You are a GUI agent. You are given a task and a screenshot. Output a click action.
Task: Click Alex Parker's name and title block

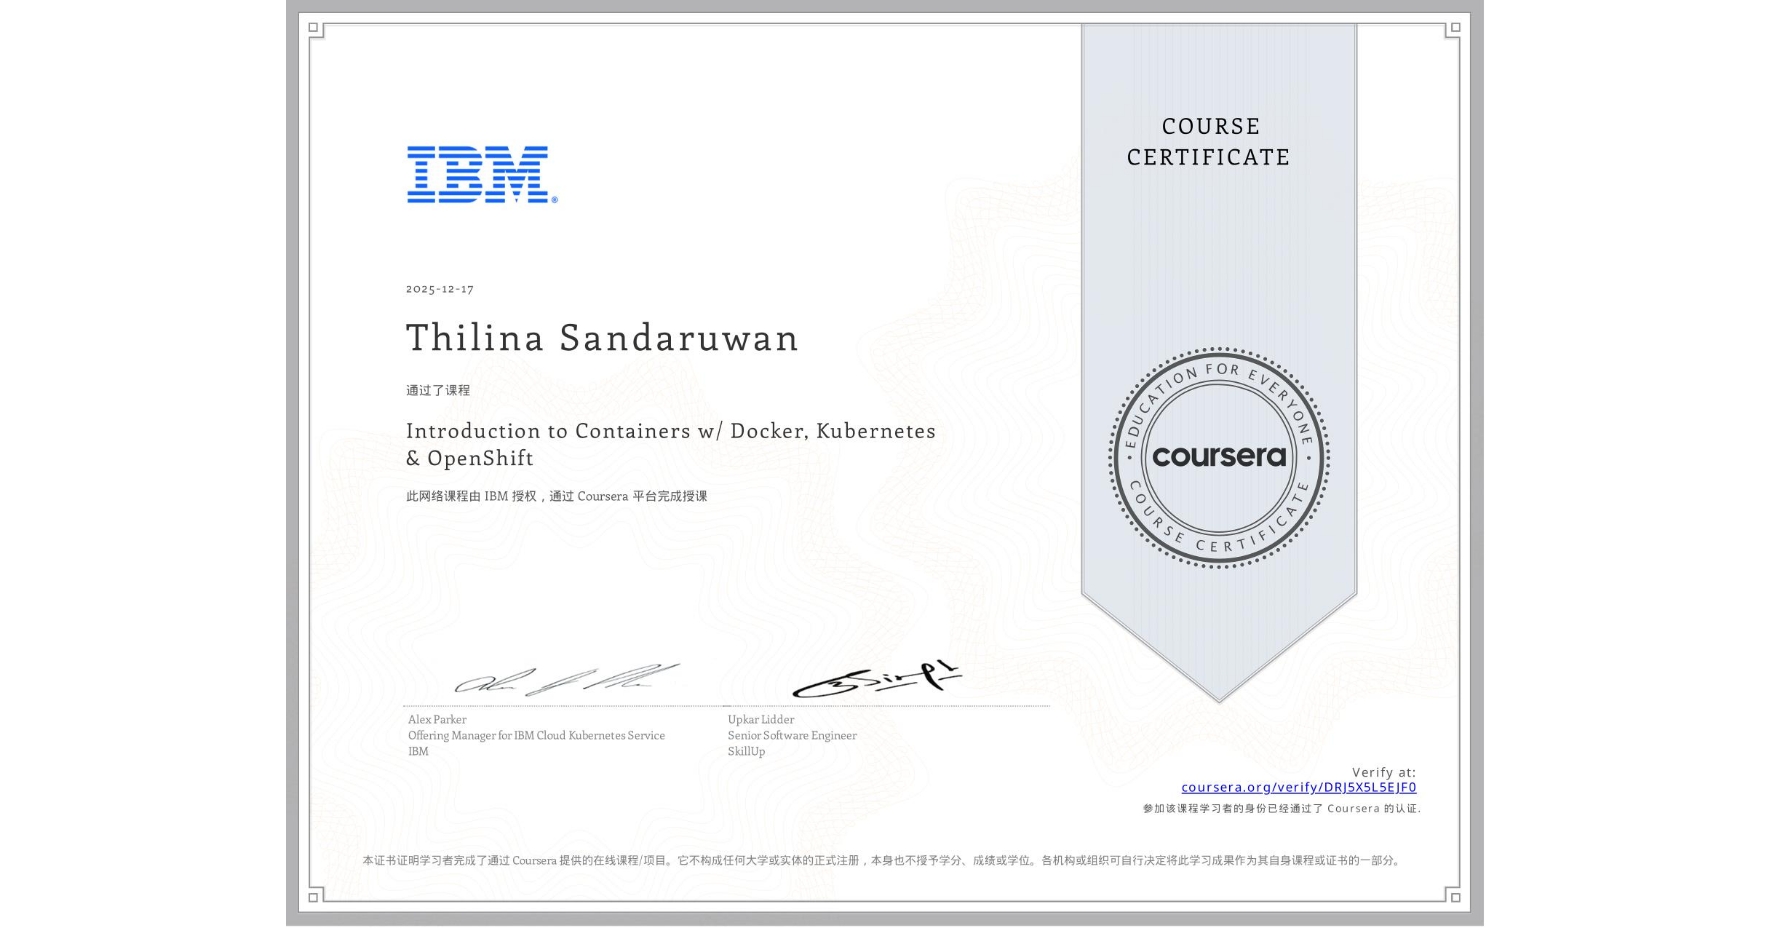pyautogui.click(x=535, y=735)
